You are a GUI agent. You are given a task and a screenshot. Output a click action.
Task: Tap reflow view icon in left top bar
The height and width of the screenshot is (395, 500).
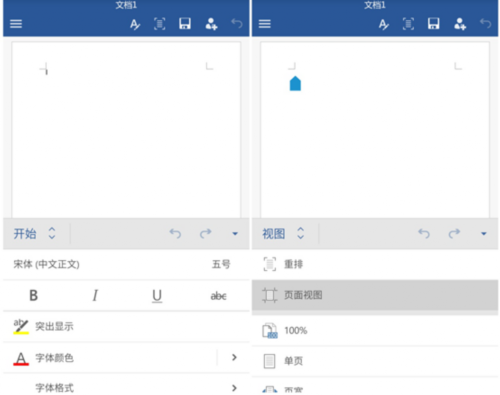click(160, 24)
